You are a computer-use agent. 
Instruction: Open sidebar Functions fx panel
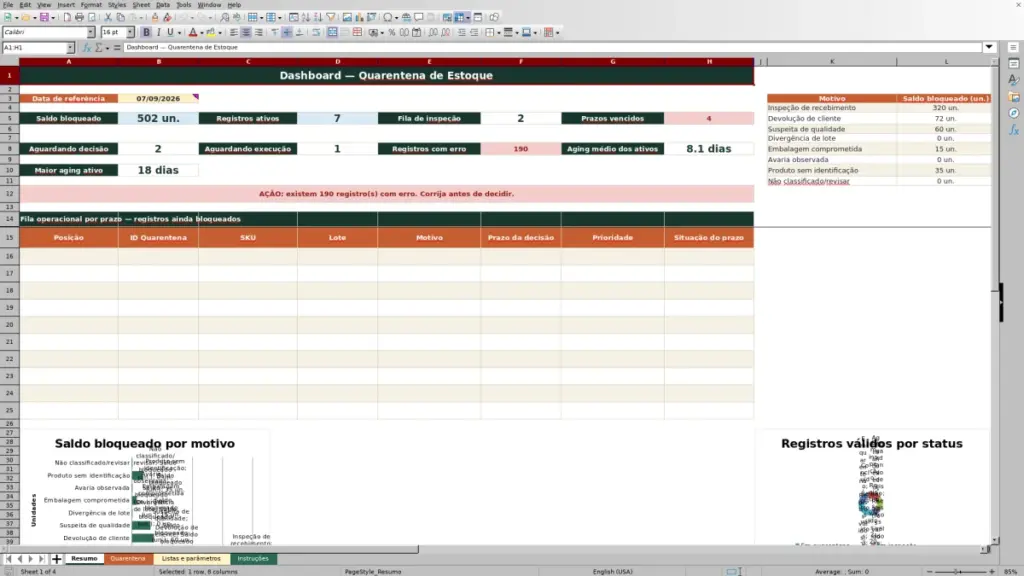point(1014,130)
